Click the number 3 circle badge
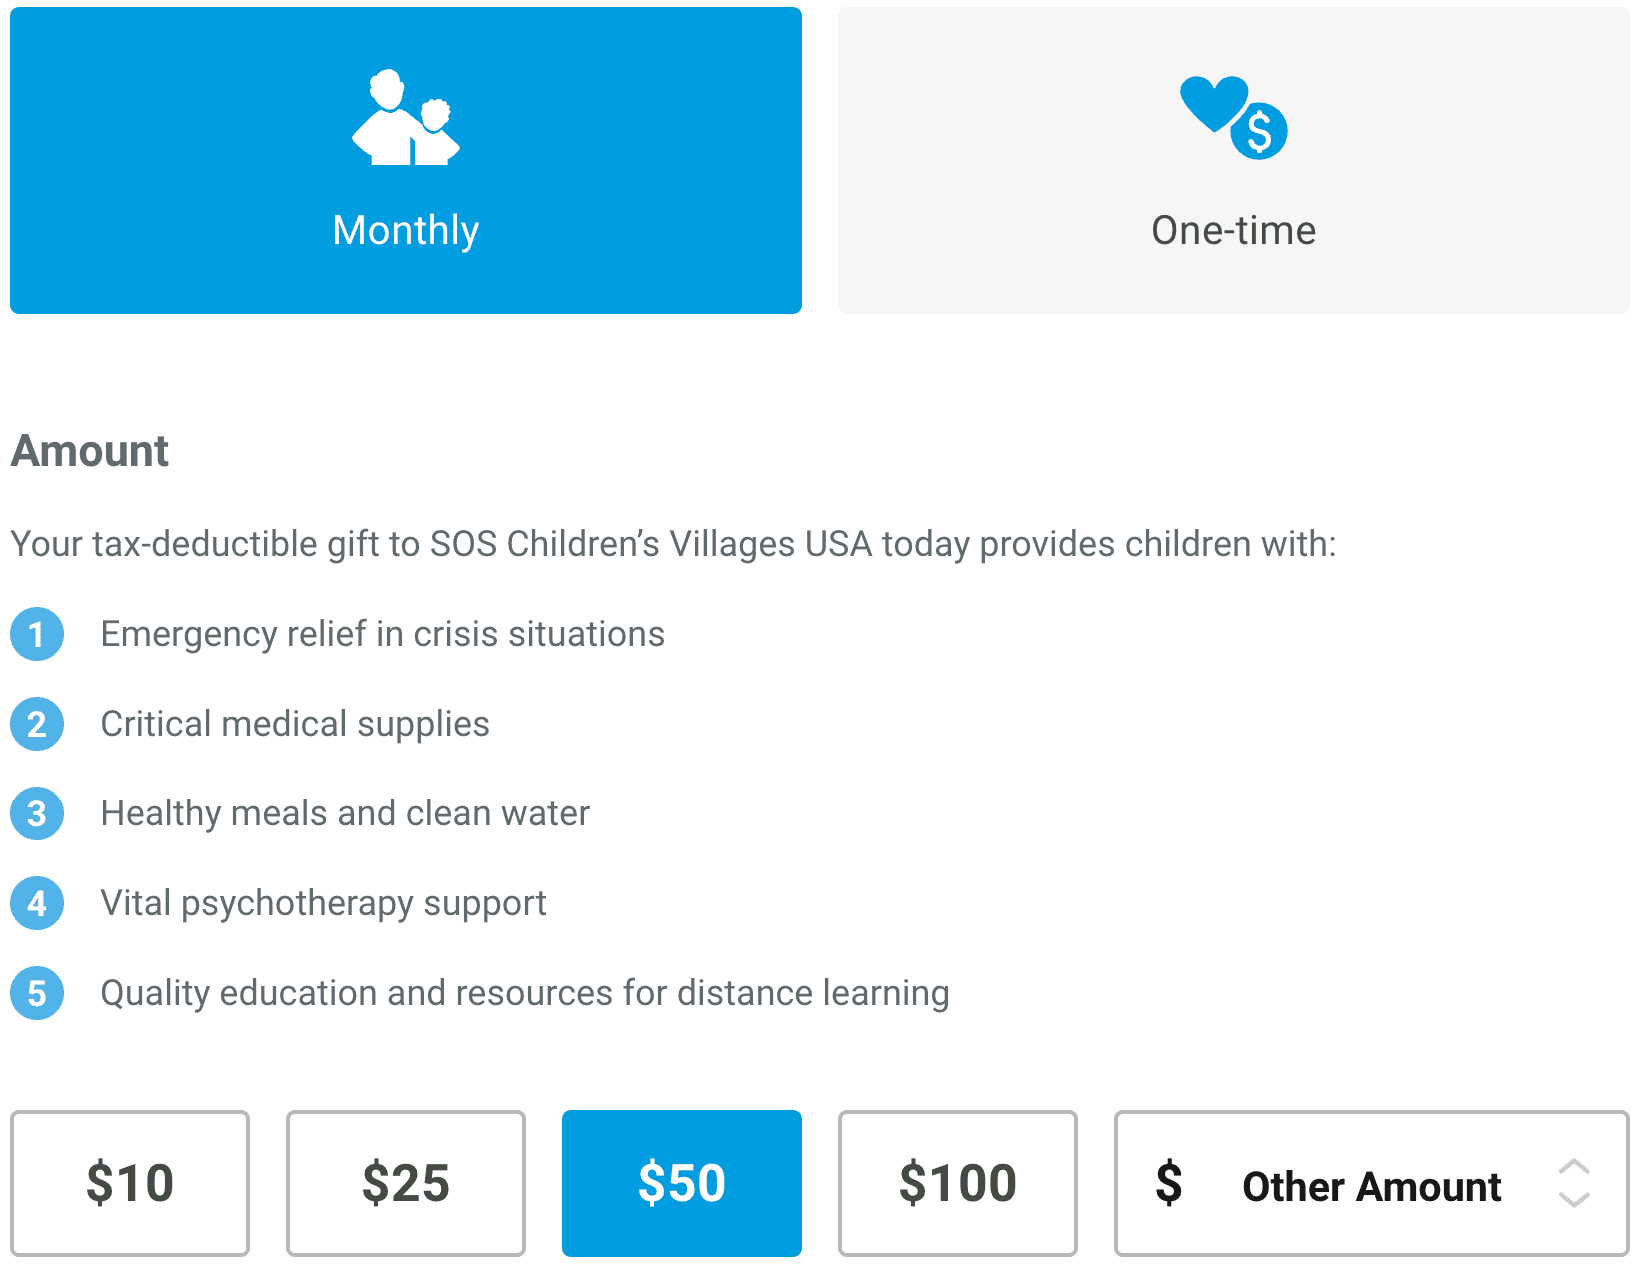Viewport: 1642px width, 1266px height. (x=37, y=813)
